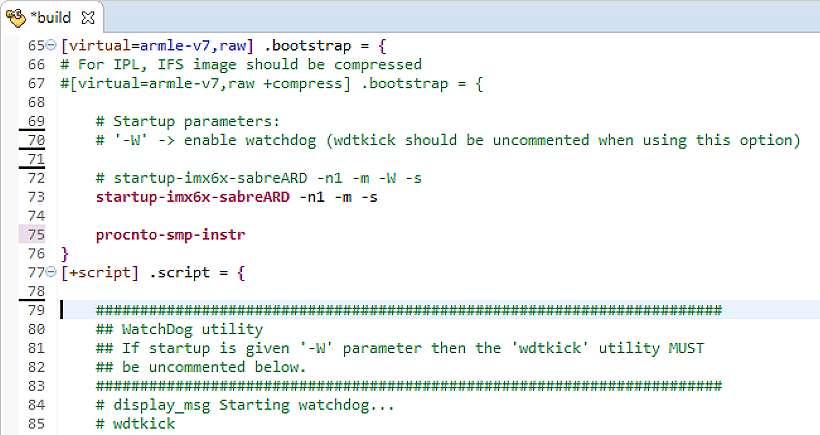The image size is (820, 435).
Task: Click the commented +compress bootstrap line 67
Action: click(x=272, y=84)
